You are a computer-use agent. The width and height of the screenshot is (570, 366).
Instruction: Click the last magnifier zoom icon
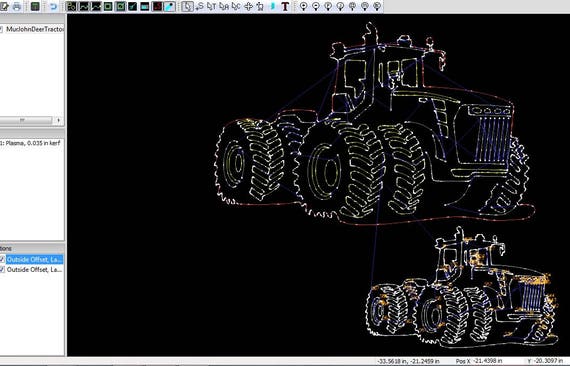[377, 7]
